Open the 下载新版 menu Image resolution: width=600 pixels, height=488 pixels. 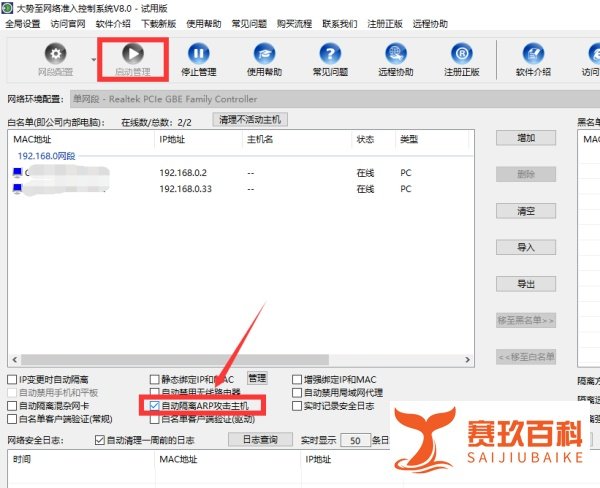click(x=158, y=24)
